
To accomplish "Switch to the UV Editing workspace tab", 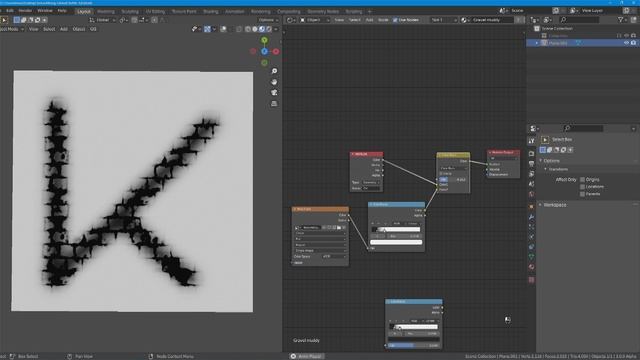I will [x=156, y=11].
